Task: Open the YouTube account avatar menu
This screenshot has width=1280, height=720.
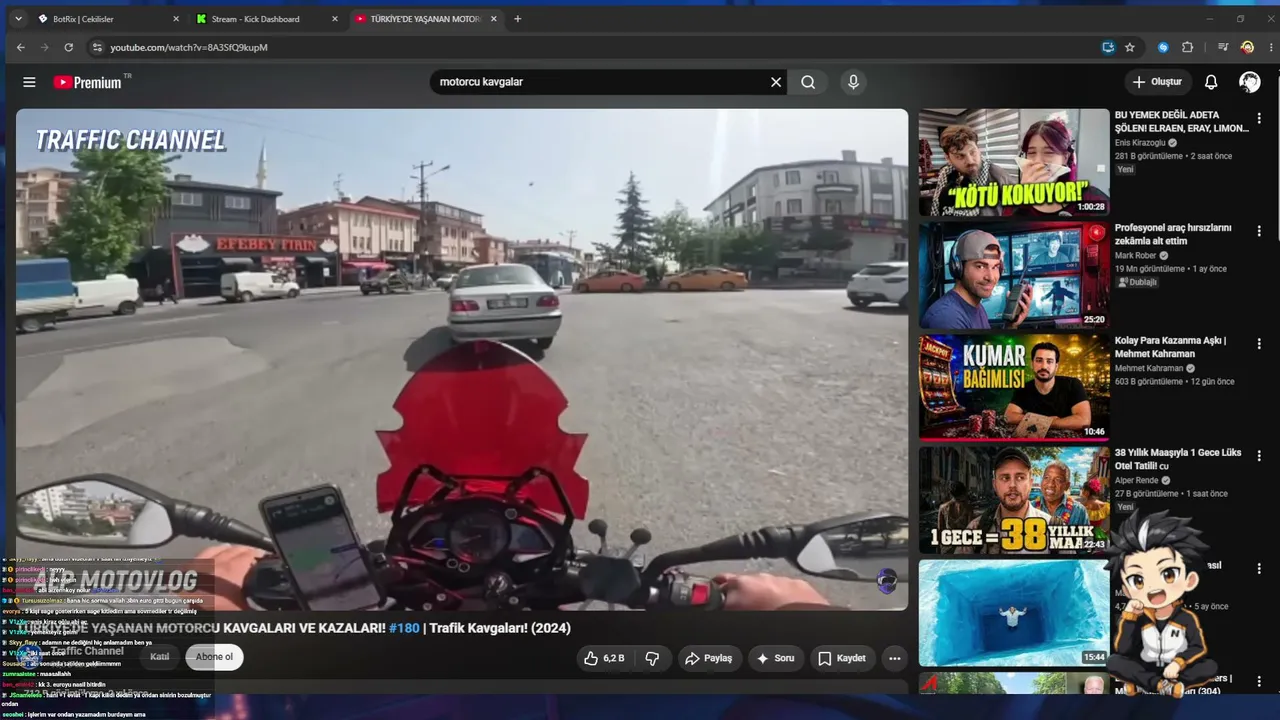Action: [x=1250, y=82]
